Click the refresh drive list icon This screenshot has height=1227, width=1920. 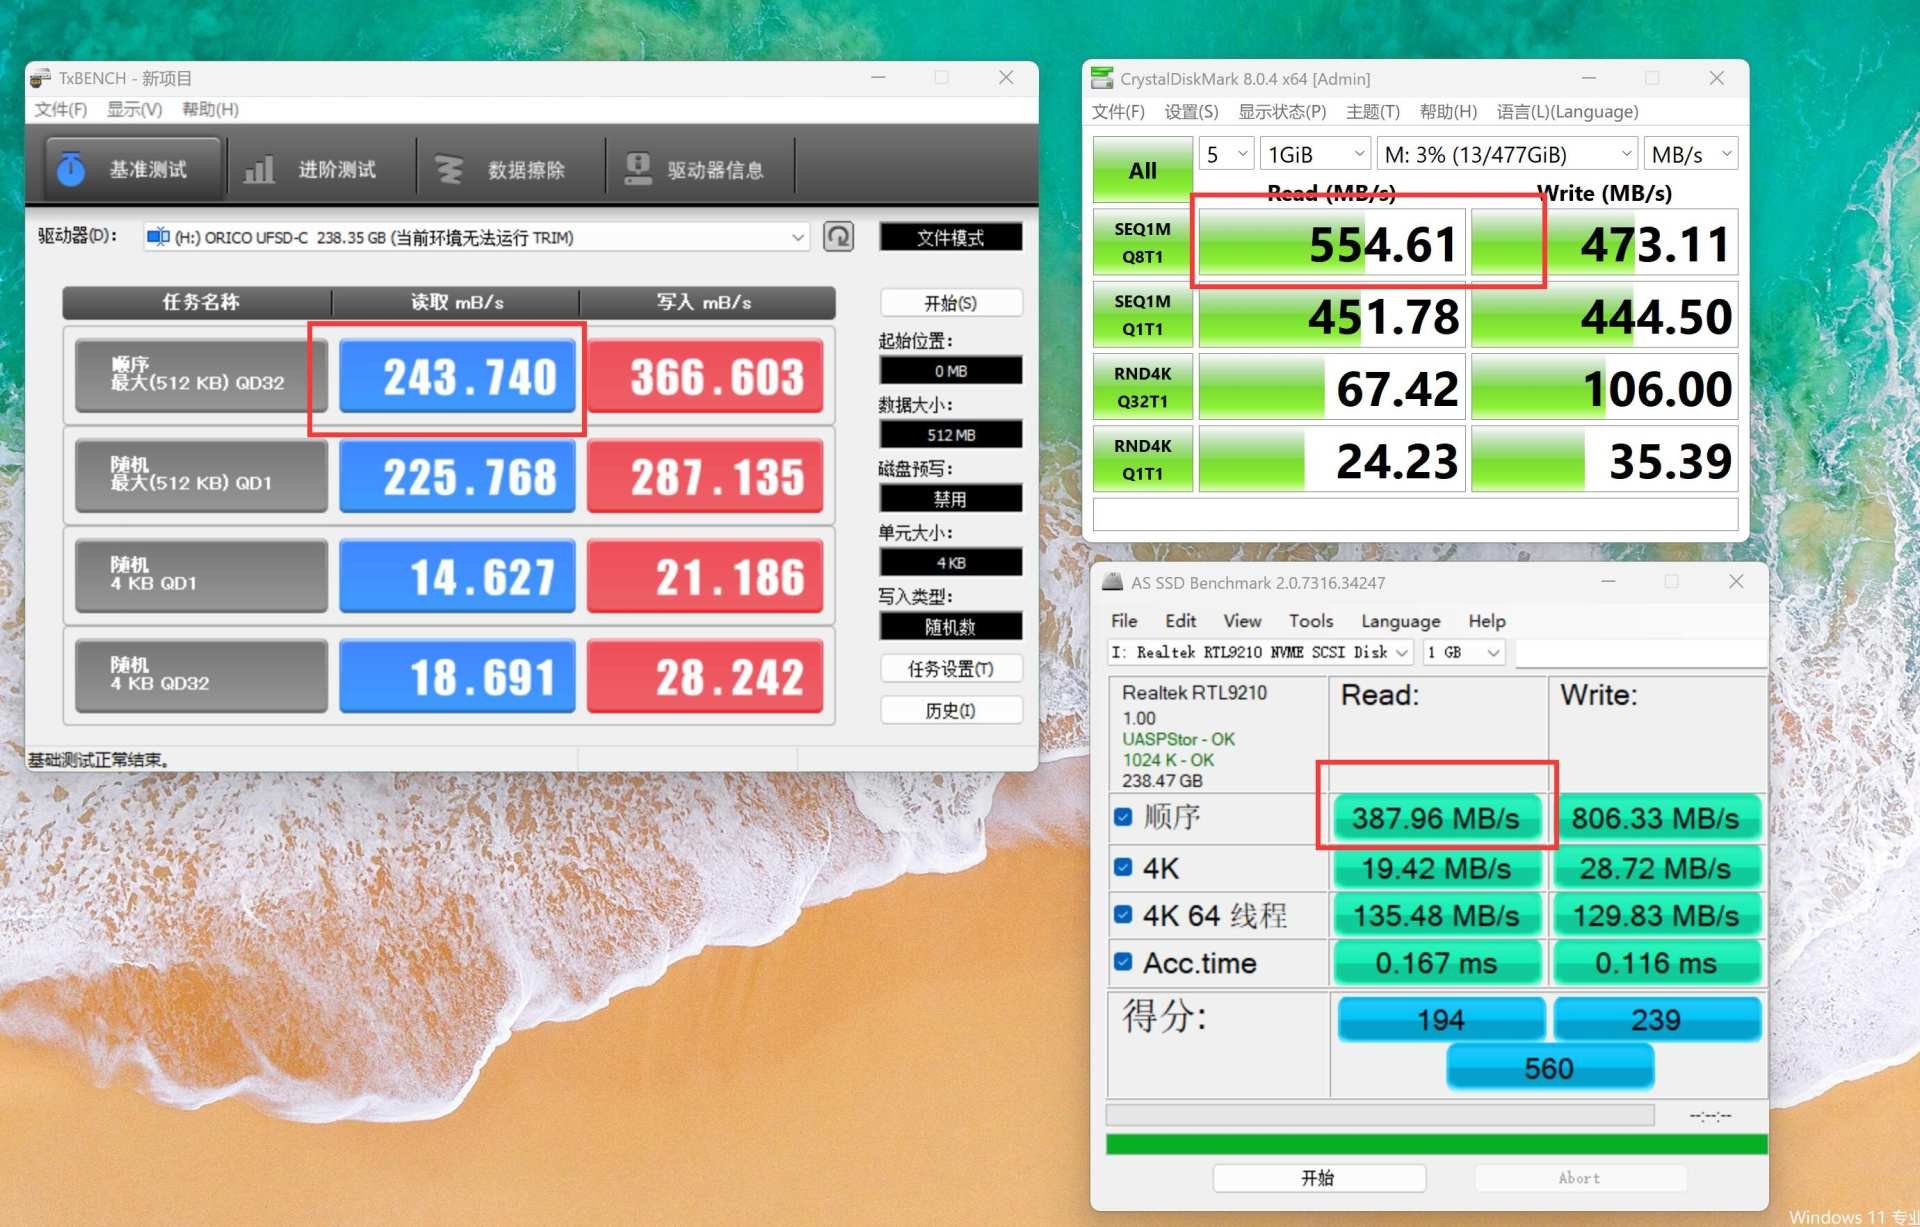pyautogui.click(x=838, y=237)
